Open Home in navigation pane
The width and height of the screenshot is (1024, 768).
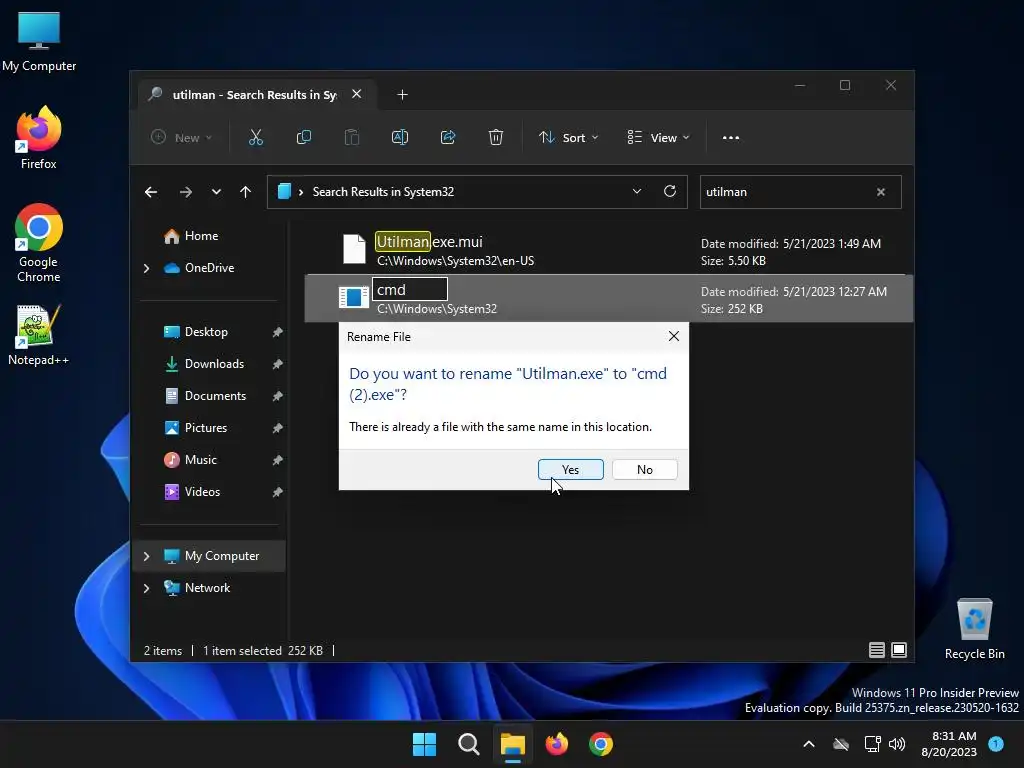click(x=191, y=236)
